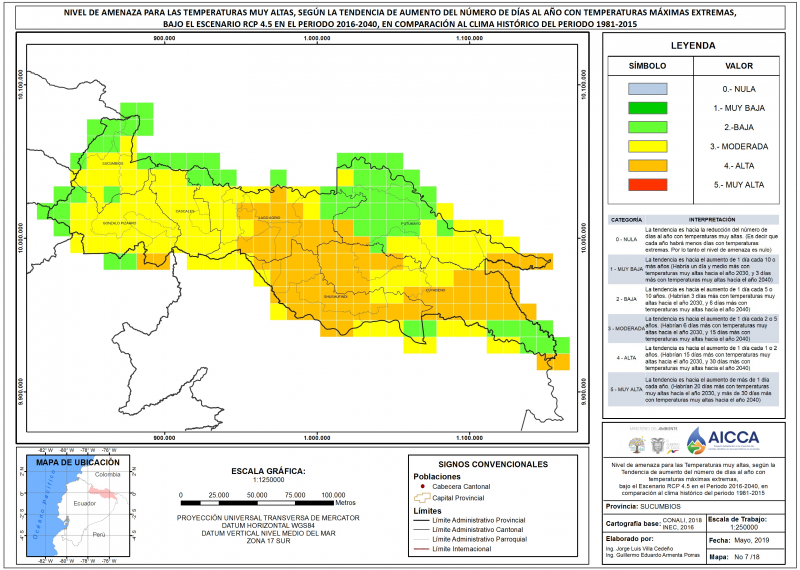Click the CUYABENO canton label
This screenshot has height=570, width=800.
[x=435, y=290]
